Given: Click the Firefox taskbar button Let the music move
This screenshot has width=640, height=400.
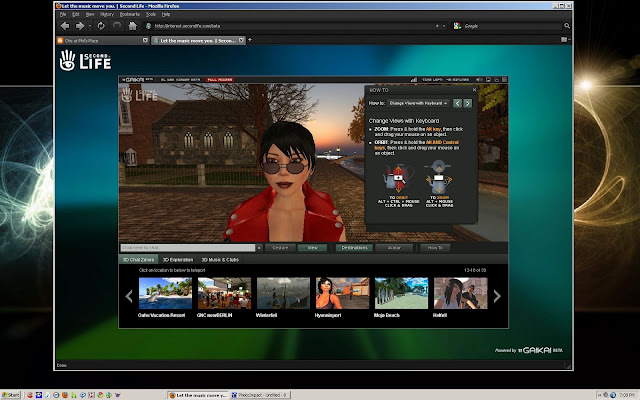Looking at the screenshot, I should tap(198, 395).
